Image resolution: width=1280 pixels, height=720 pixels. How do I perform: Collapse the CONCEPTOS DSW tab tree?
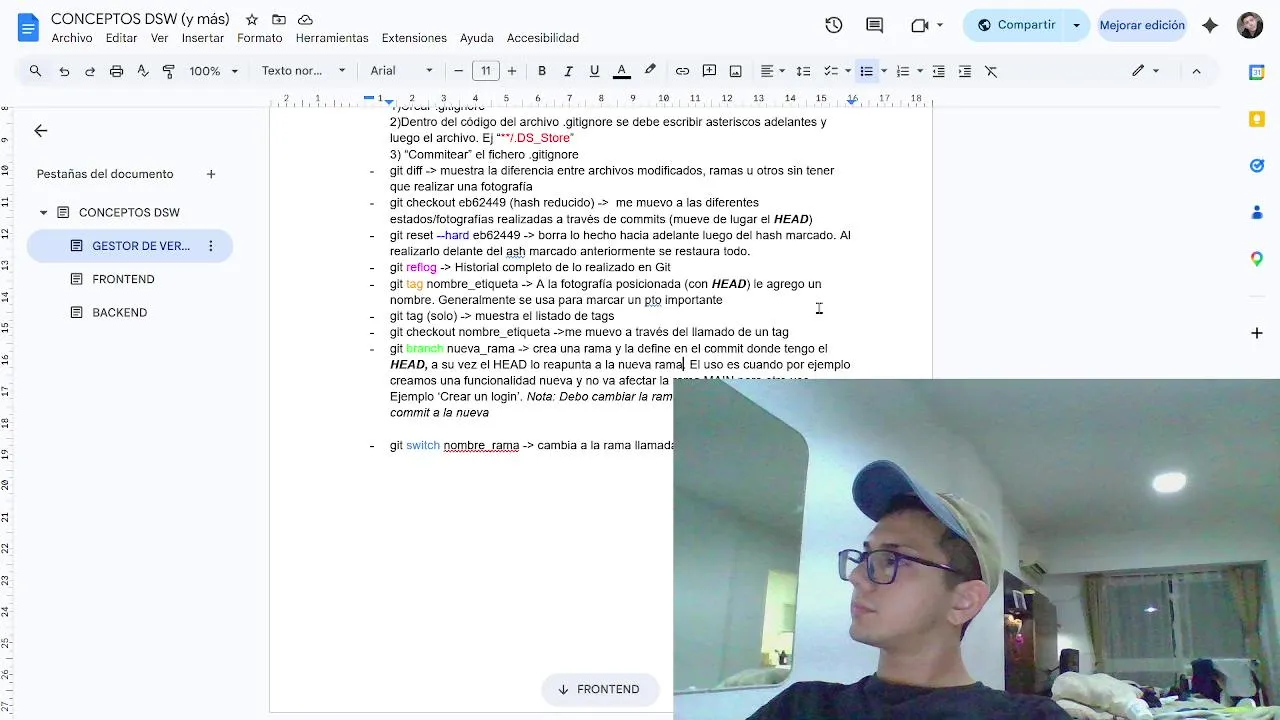click(x=43, y=213)
